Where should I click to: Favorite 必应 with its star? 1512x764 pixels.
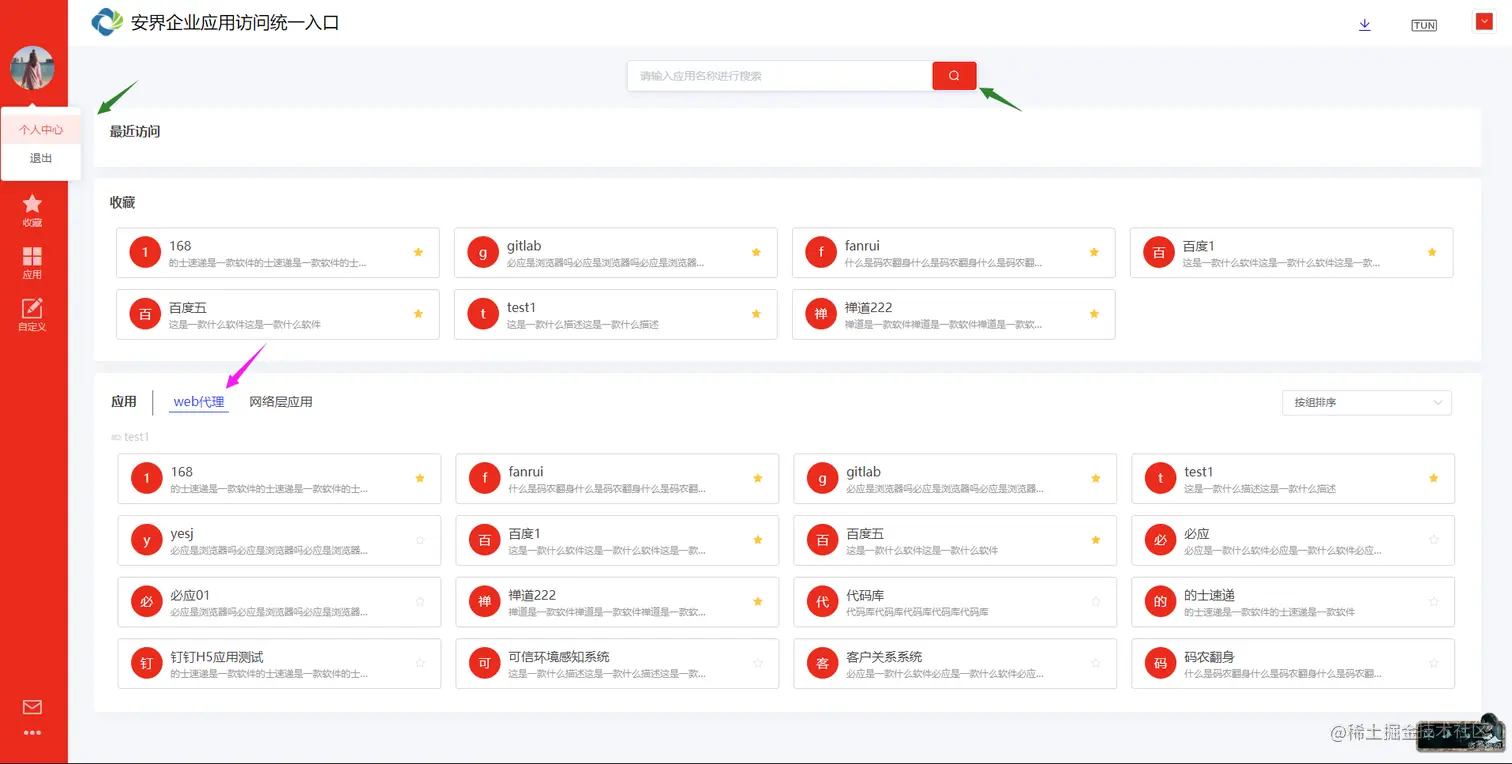(x=1434, y=540)
